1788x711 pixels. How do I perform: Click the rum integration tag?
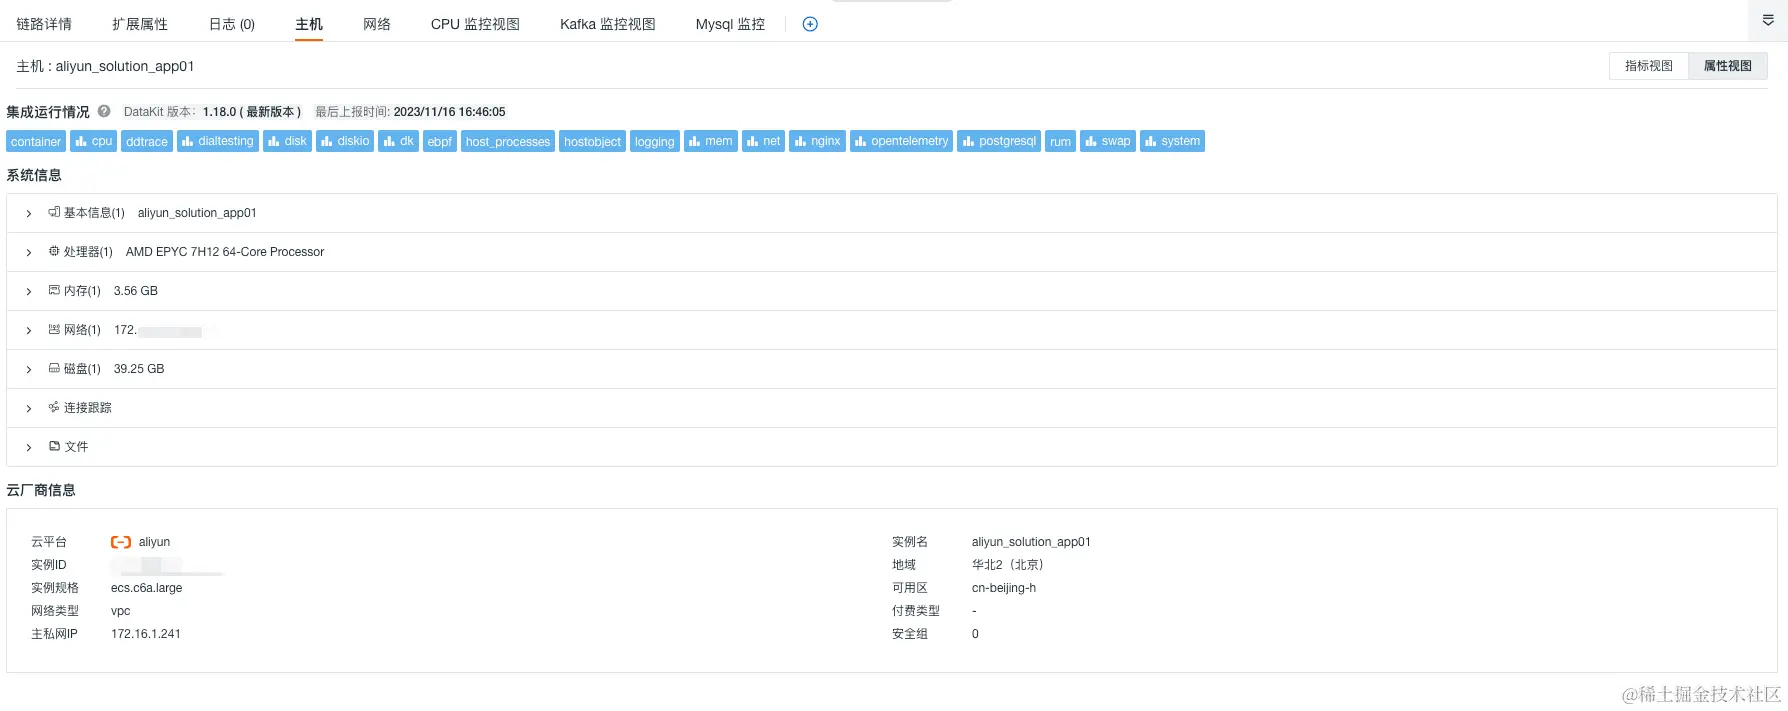click(1060, 141)
